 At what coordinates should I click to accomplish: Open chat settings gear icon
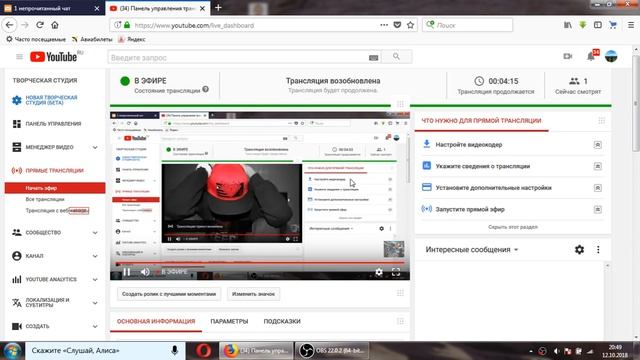pos(579,249)
